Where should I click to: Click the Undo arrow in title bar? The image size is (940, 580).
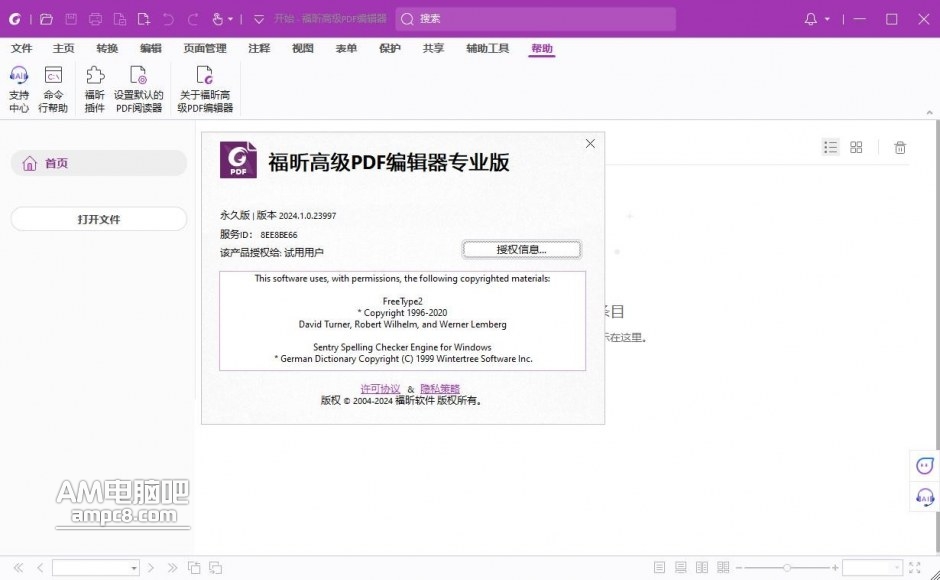click(x=168, y=19)
